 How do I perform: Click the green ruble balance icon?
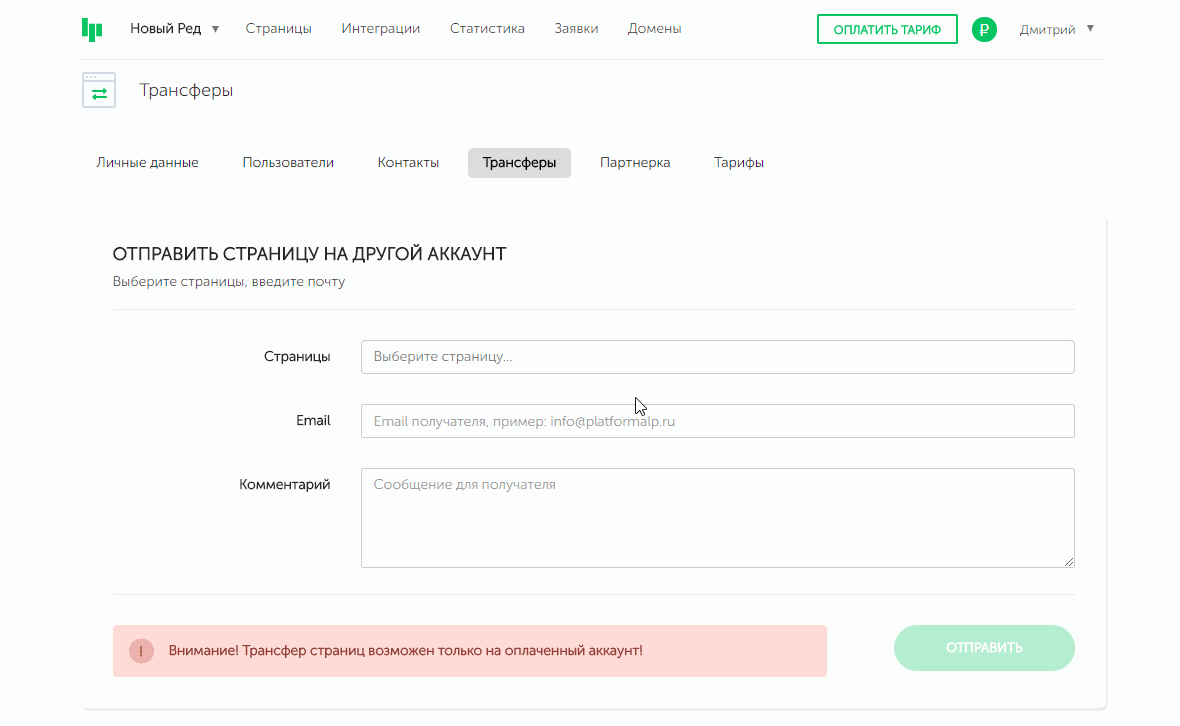984,30
